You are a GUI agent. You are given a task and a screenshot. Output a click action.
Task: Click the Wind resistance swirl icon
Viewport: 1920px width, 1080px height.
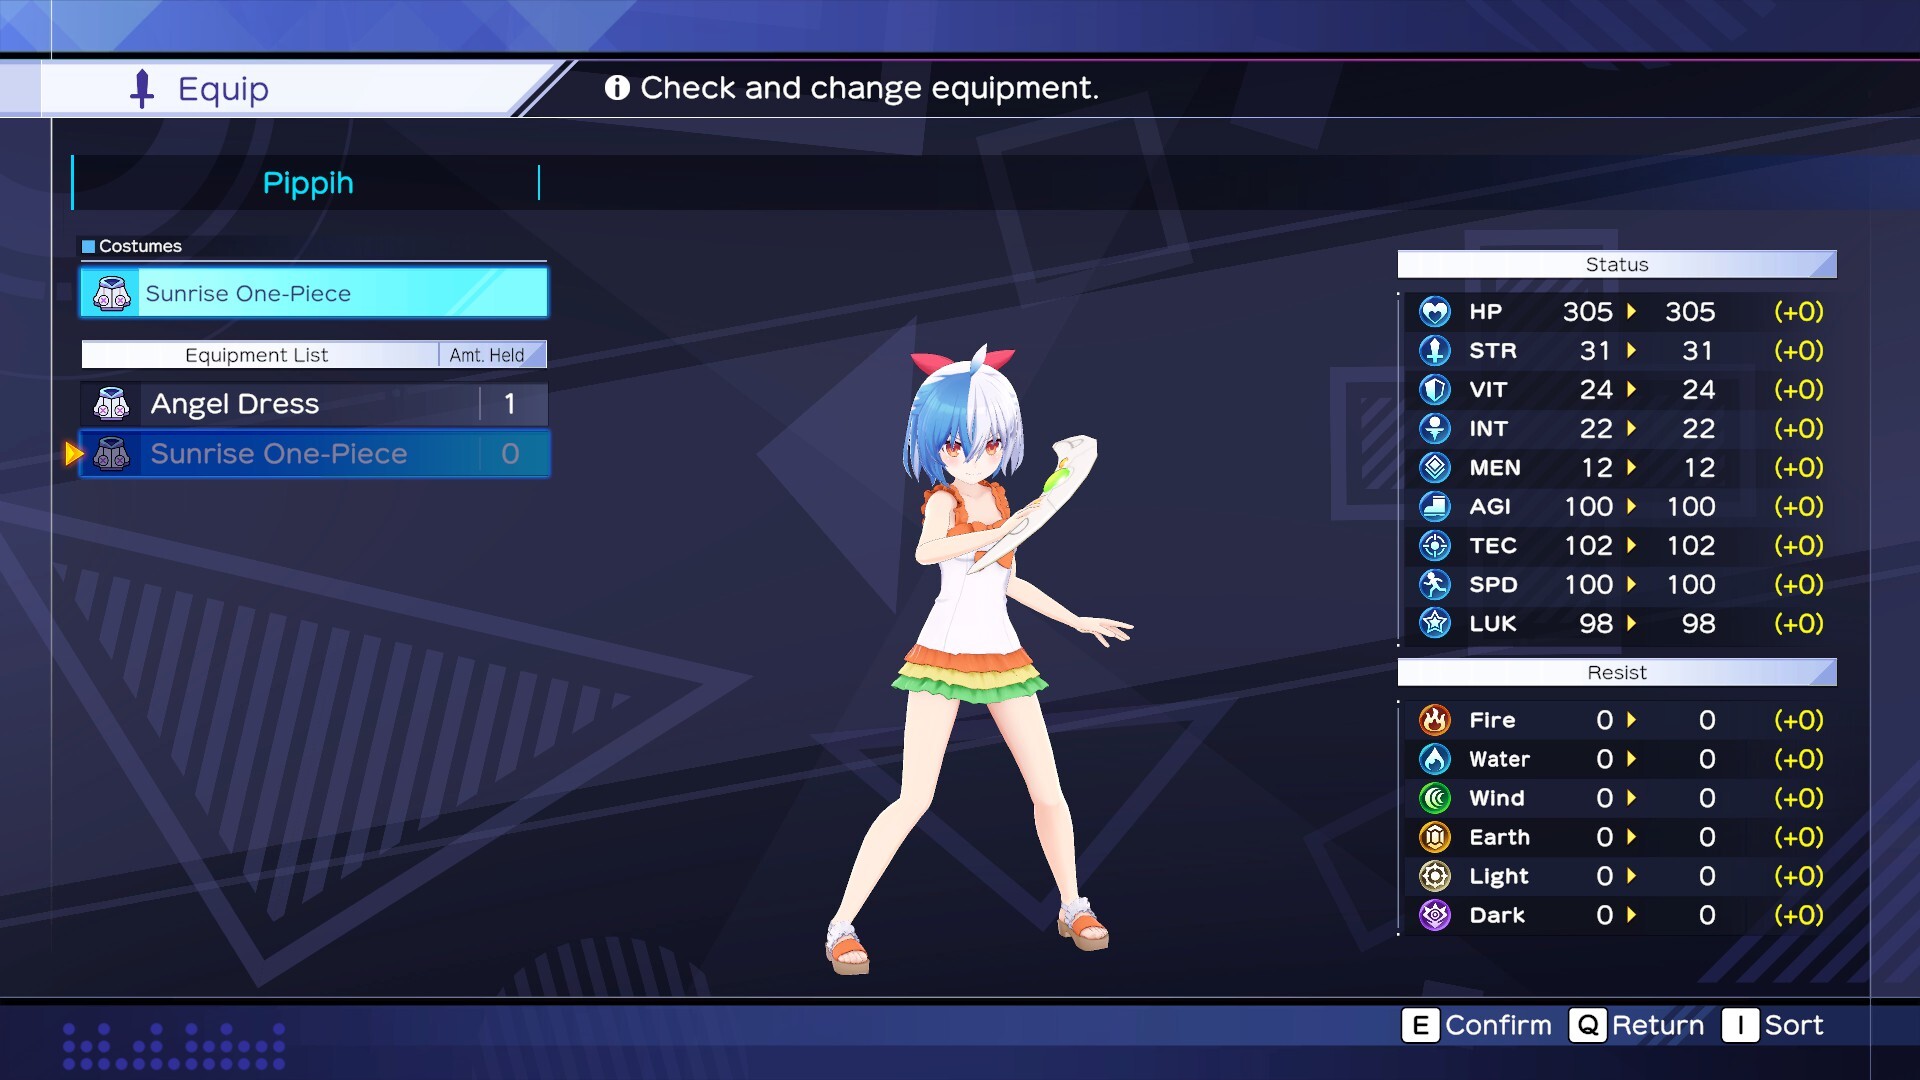click(1434, 798)
